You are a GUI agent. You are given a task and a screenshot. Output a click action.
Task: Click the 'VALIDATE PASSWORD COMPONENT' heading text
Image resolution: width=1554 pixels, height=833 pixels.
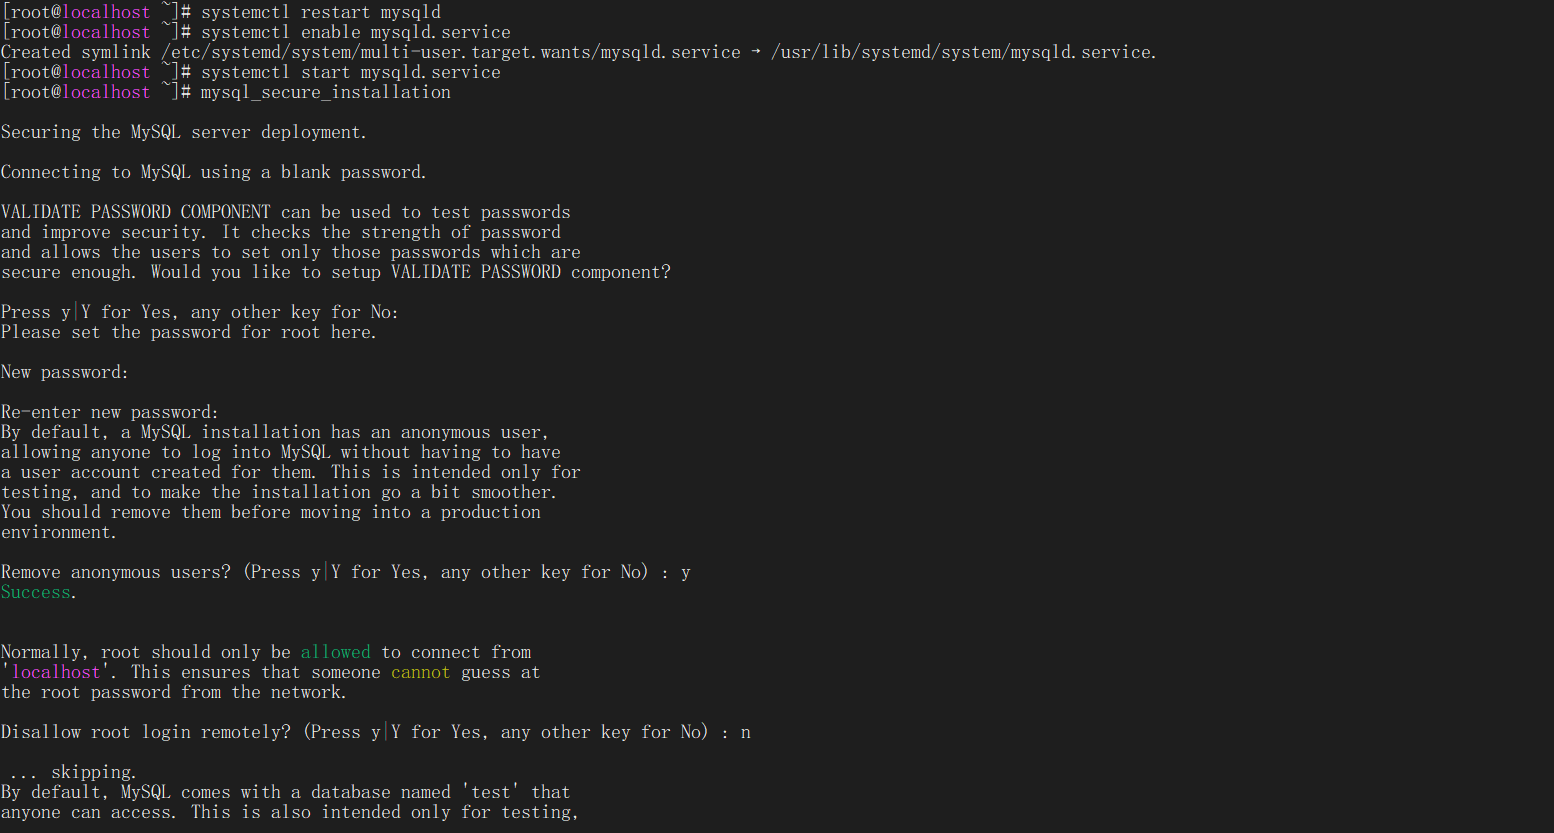(135, 212)
